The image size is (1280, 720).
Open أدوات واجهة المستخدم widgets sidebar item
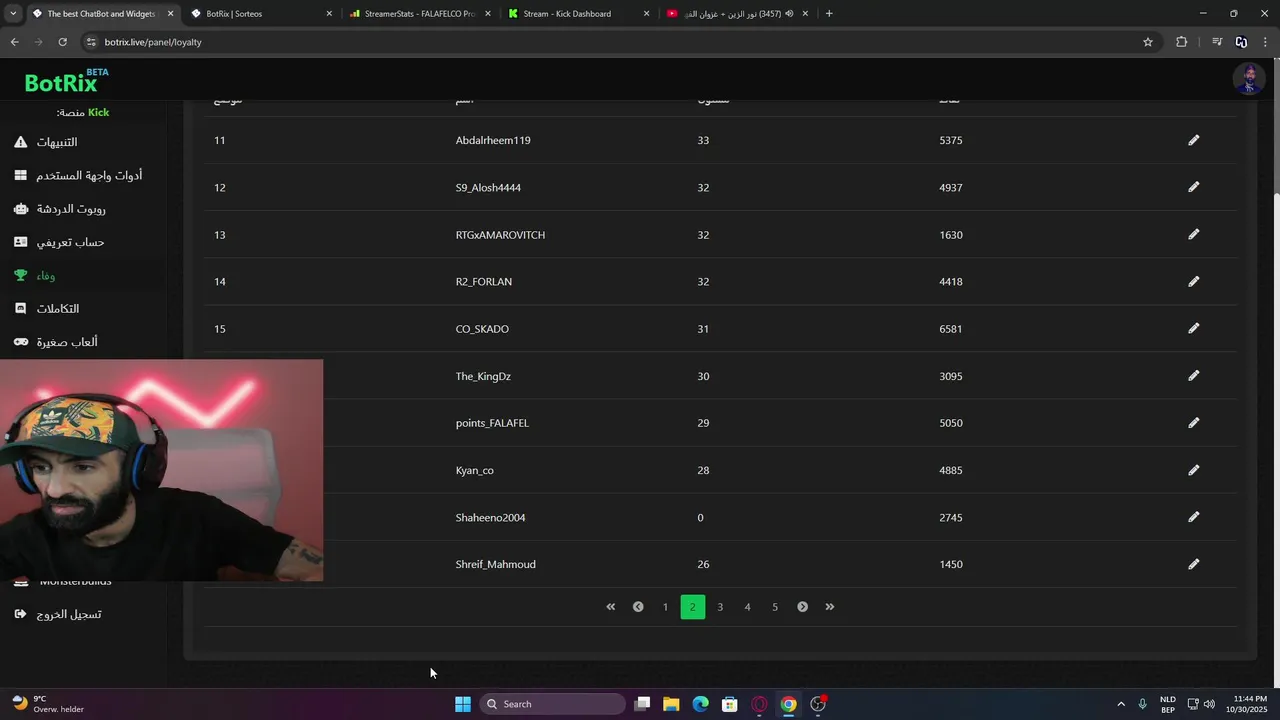coord(78,175)
